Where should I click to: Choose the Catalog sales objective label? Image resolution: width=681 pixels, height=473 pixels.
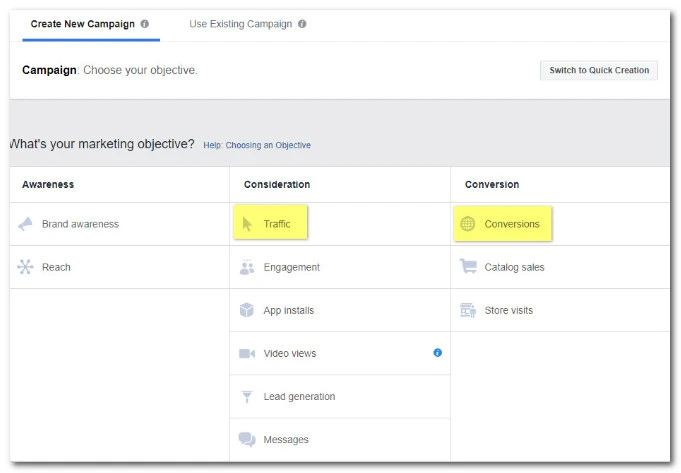(514, 267)
